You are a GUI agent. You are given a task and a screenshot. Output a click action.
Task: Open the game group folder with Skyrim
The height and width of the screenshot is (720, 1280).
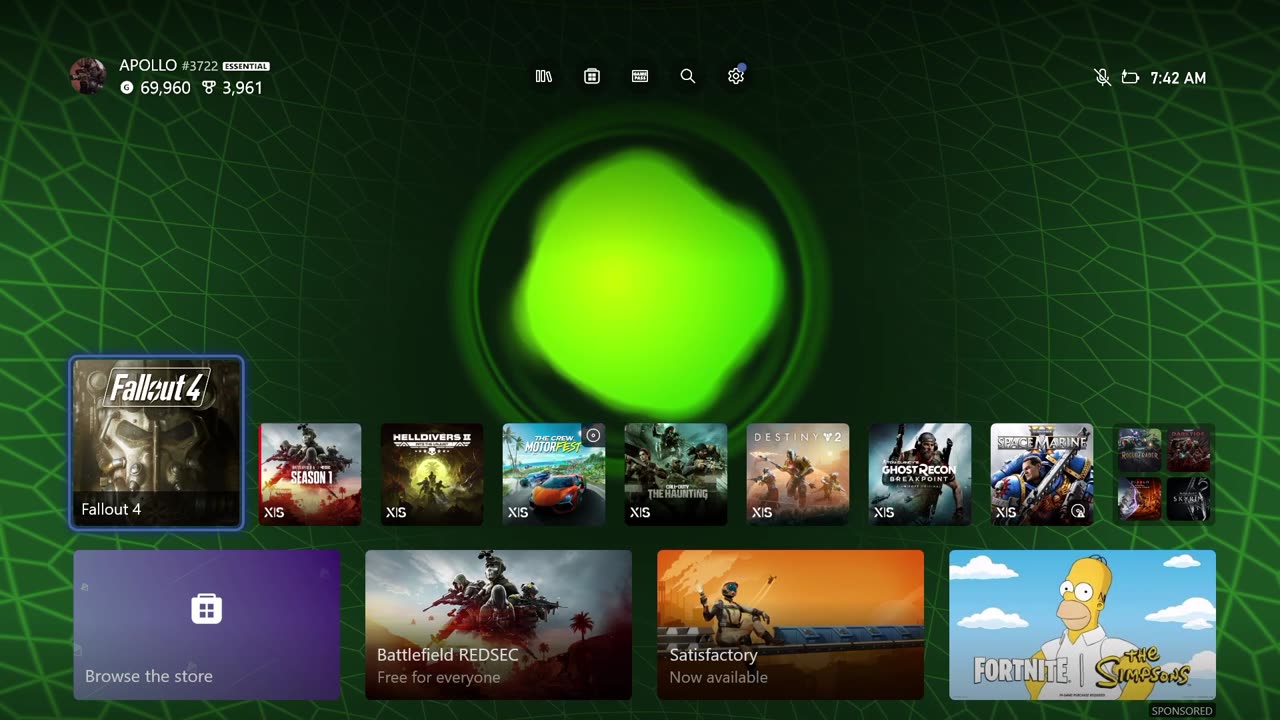click(1164, 474)
